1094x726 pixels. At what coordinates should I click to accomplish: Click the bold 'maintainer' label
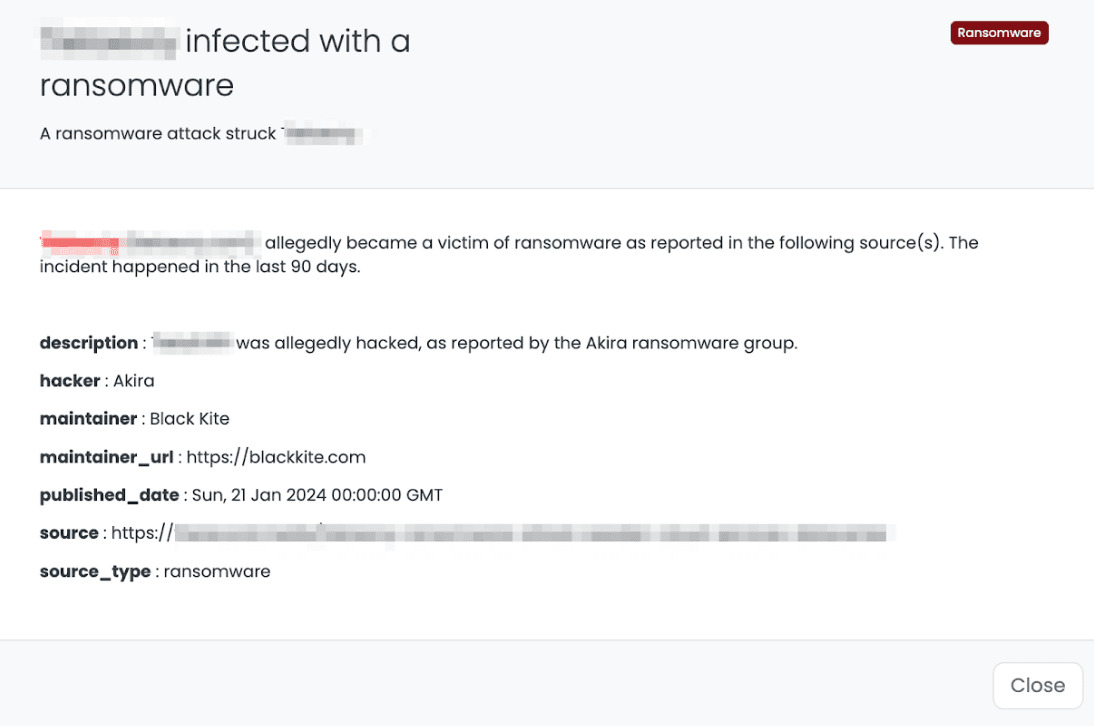pos(88,419)
